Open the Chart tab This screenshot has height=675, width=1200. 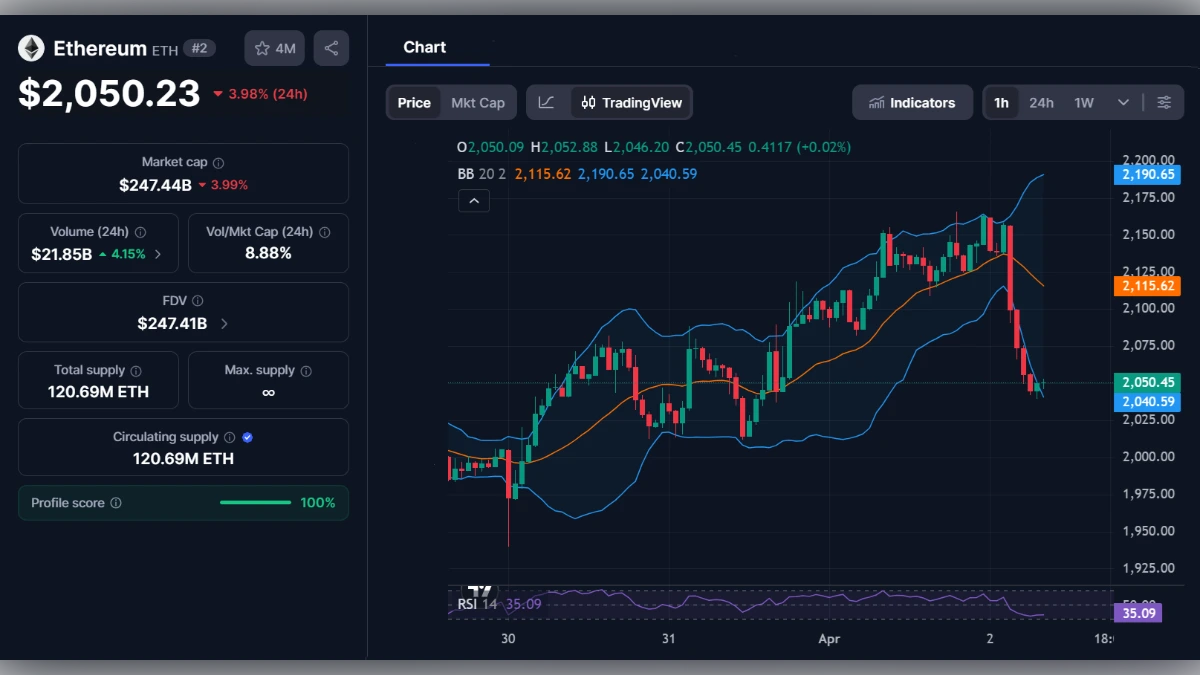point(424,47)
